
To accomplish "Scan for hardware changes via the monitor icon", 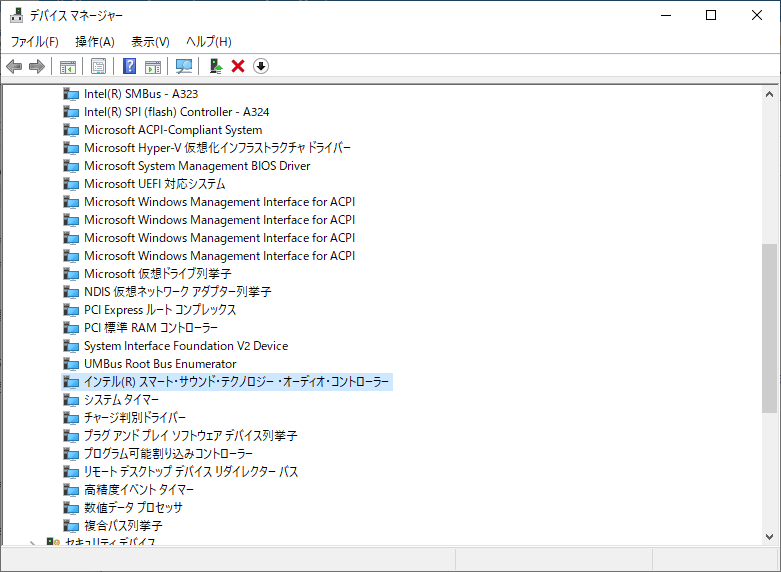I will click(x=184, y=66).
